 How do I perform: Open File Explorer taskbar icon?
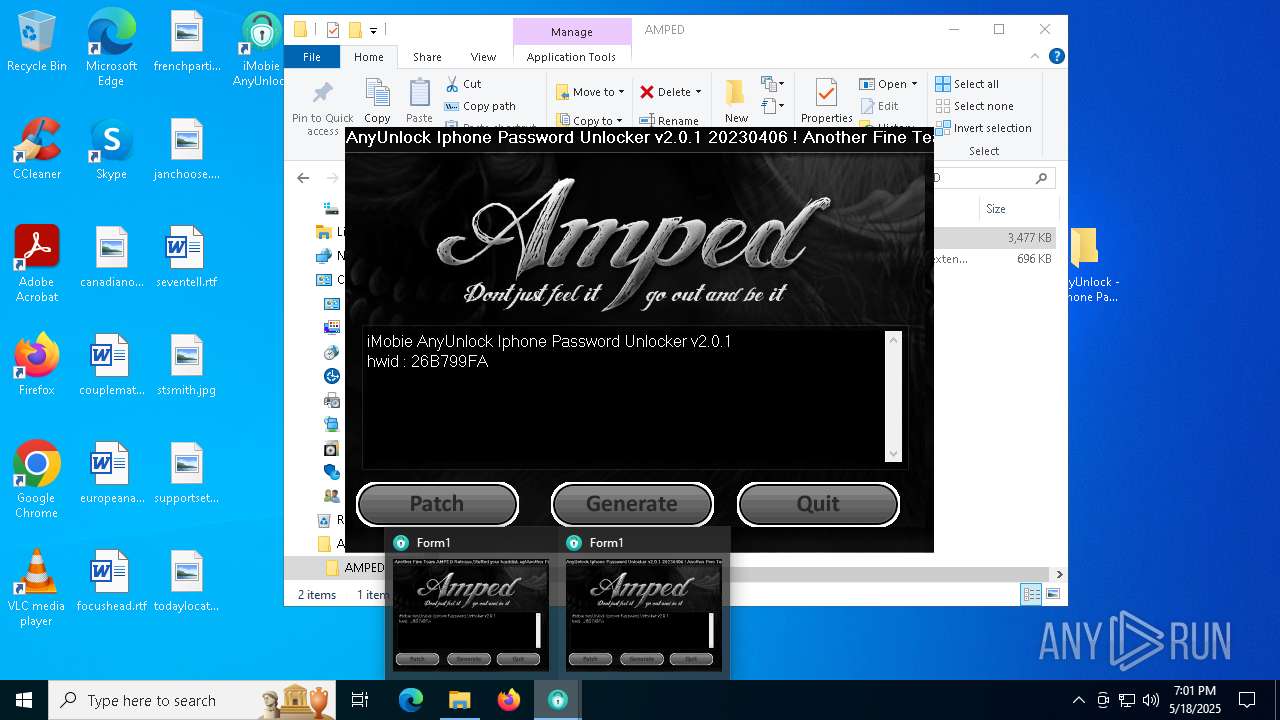(x=459, y=700)
